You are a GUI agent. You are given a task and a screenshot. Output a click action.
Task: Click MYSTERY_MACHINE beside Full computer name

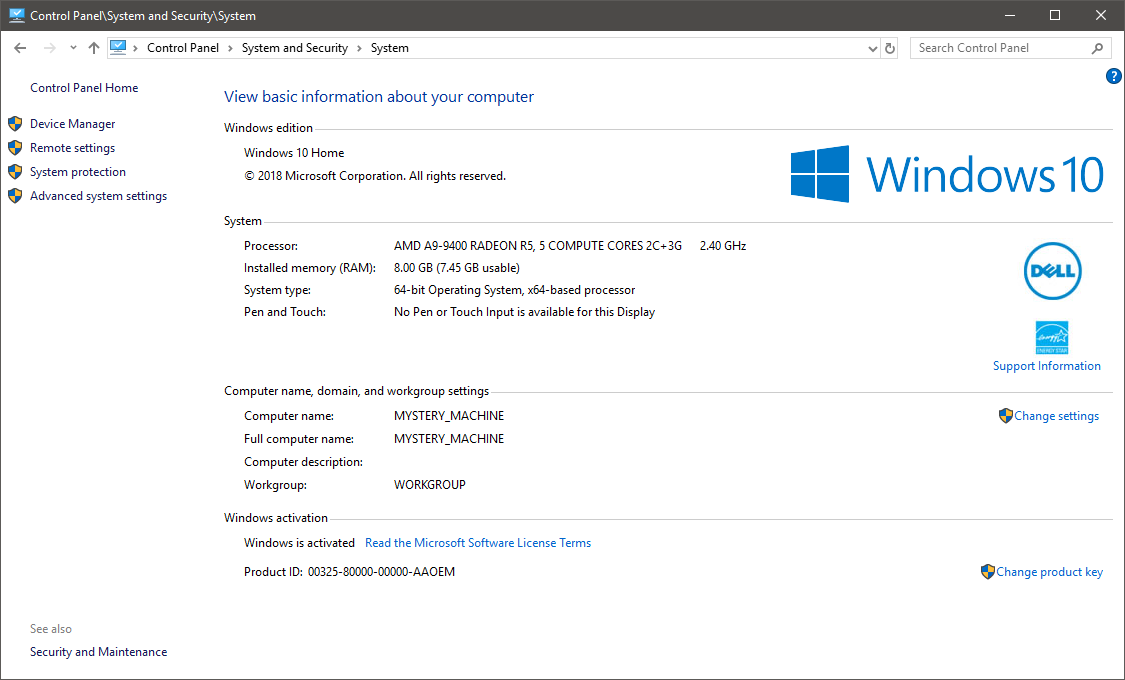click(x=449, y=439)
